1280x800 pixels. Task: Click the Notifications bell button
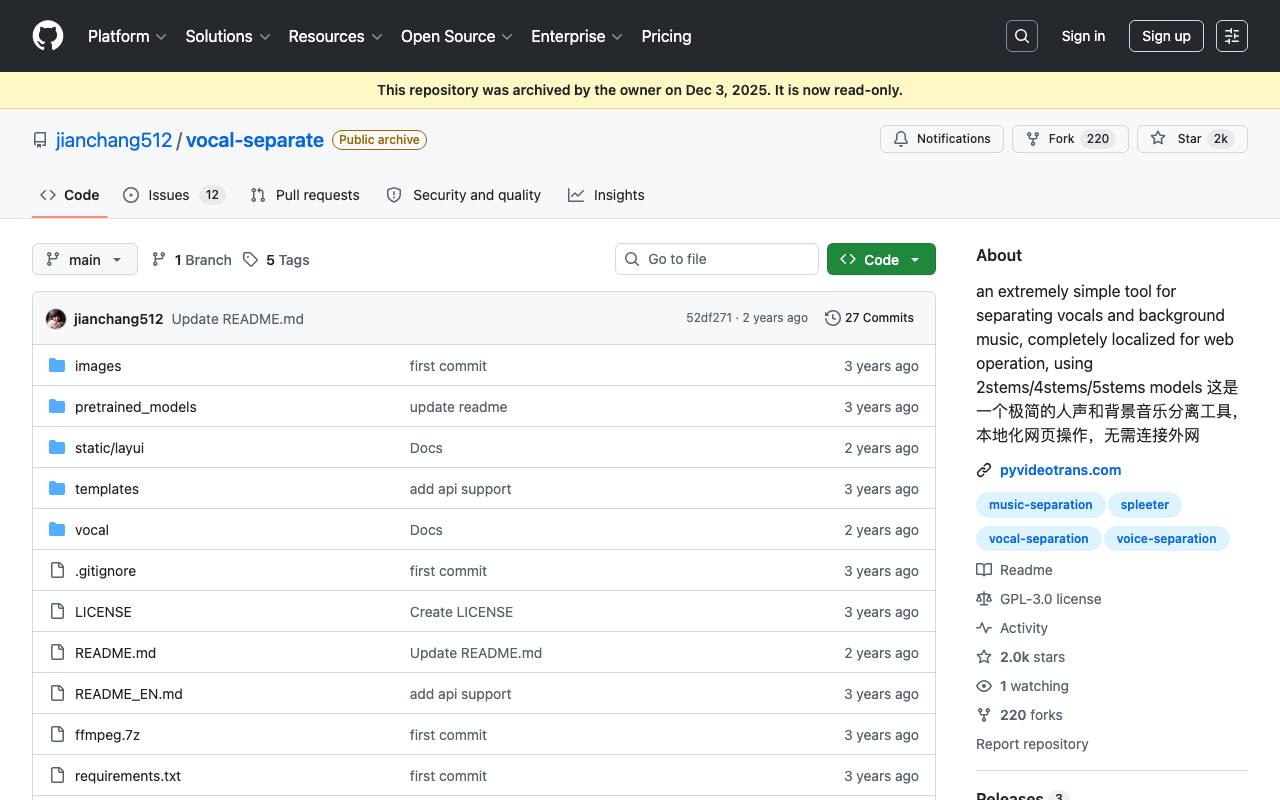pos(942,139)
